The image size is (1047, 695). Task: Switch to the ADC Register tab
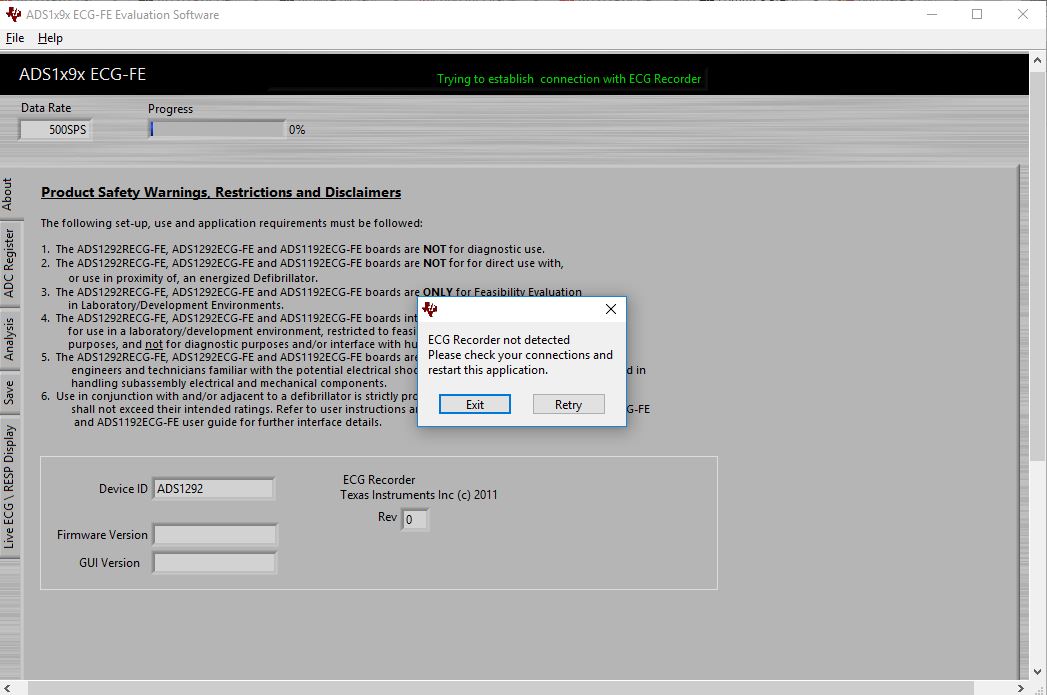click(x=9, y=263)
